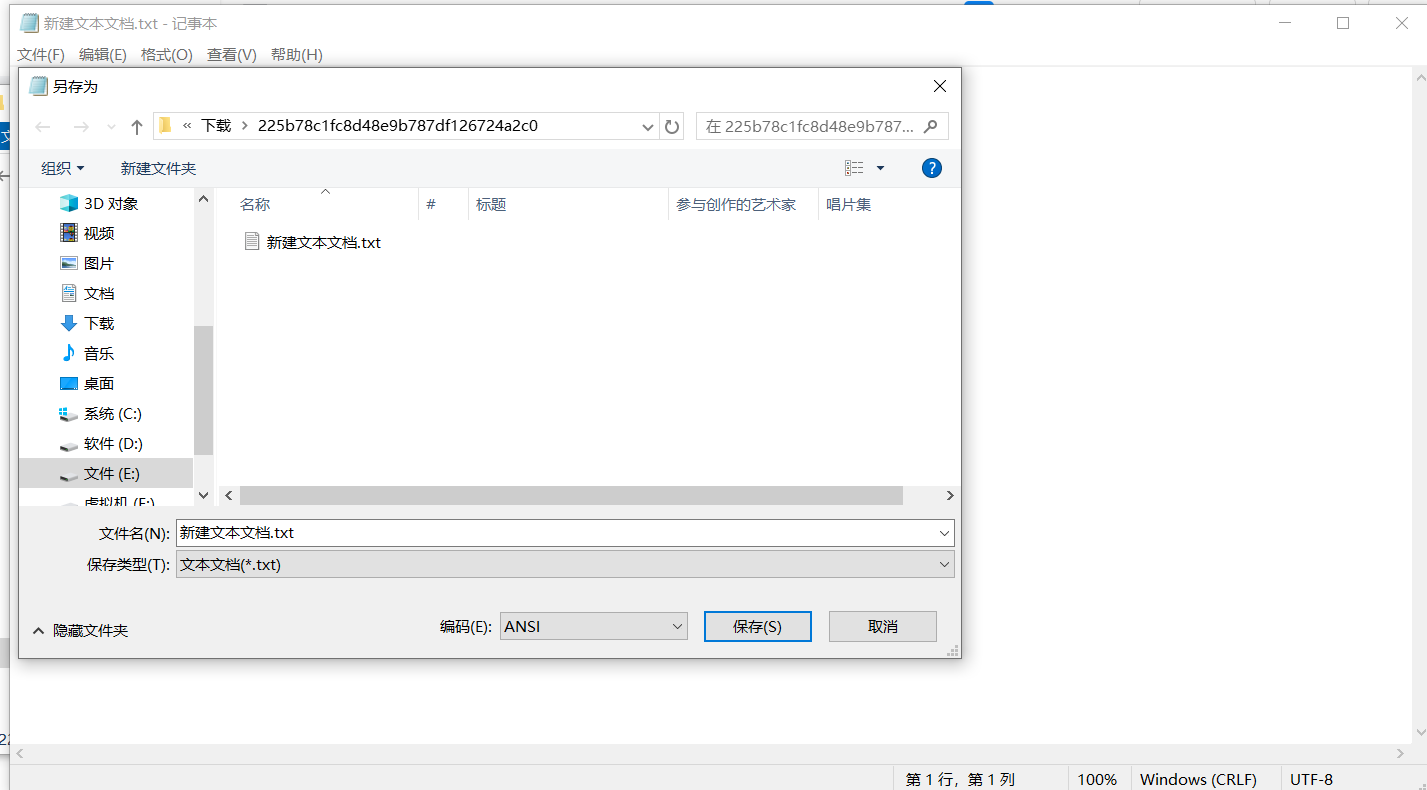Open the 系统 (C:) drive
This screenshot has width=1427, height=790.
[108, 413]
